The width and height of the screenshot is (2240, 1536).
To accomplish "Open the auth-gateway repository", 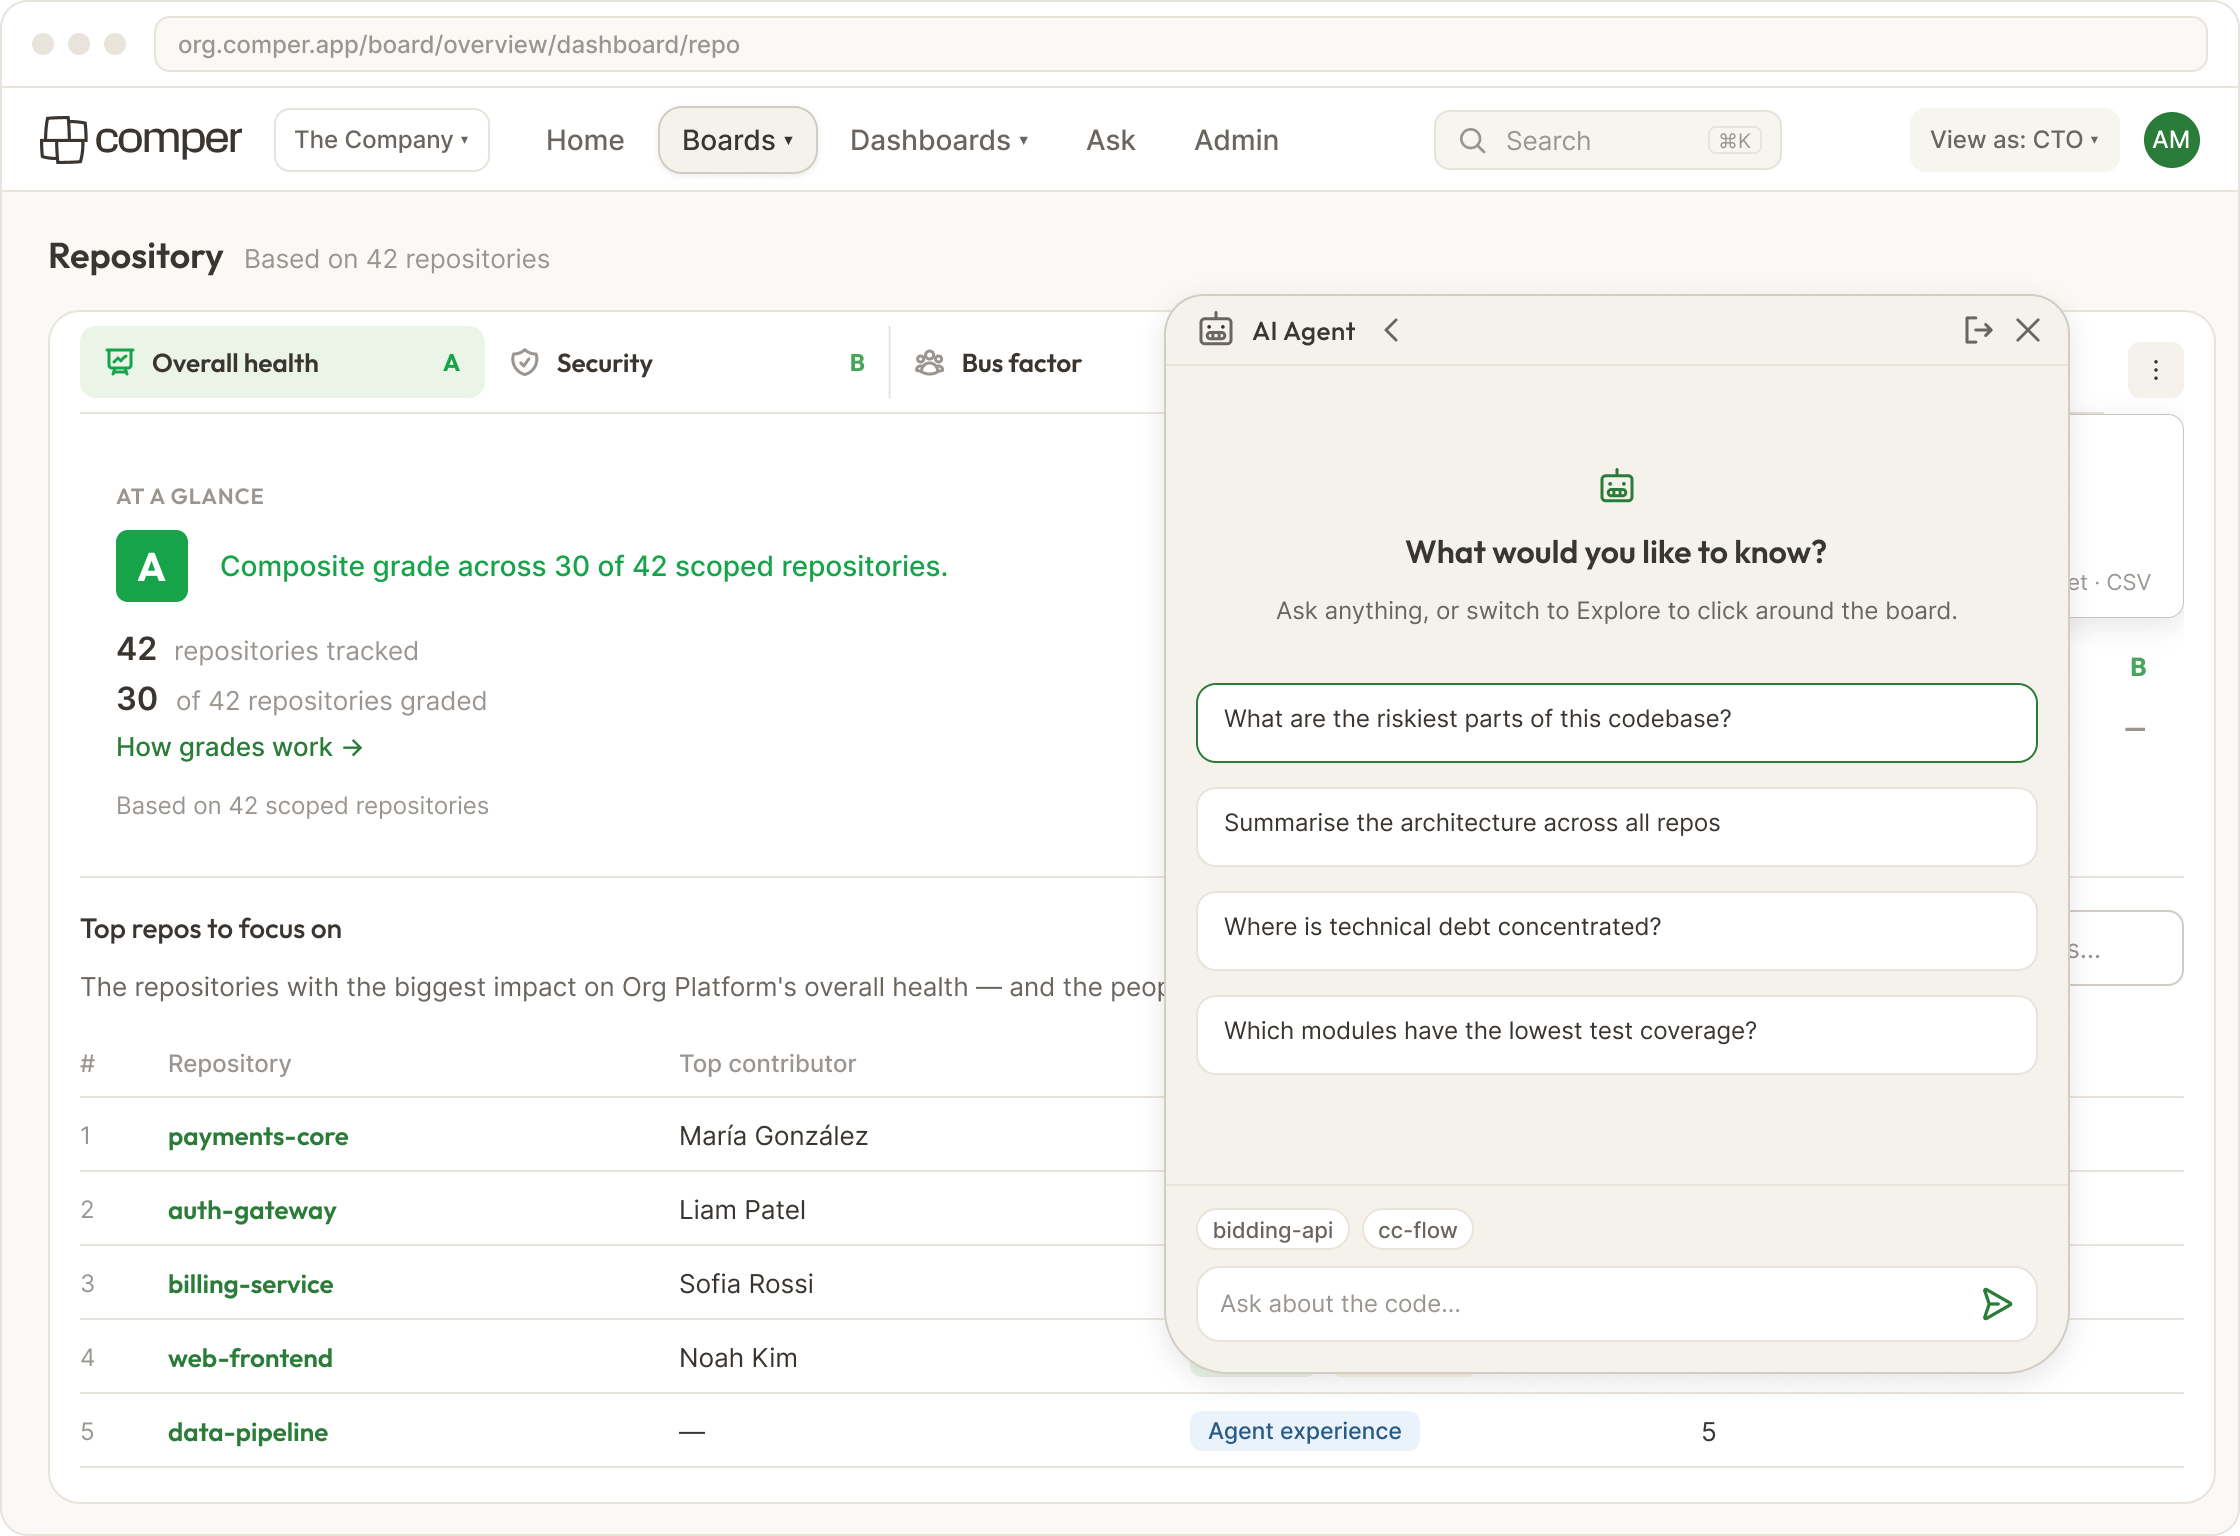I will 252,1210.
